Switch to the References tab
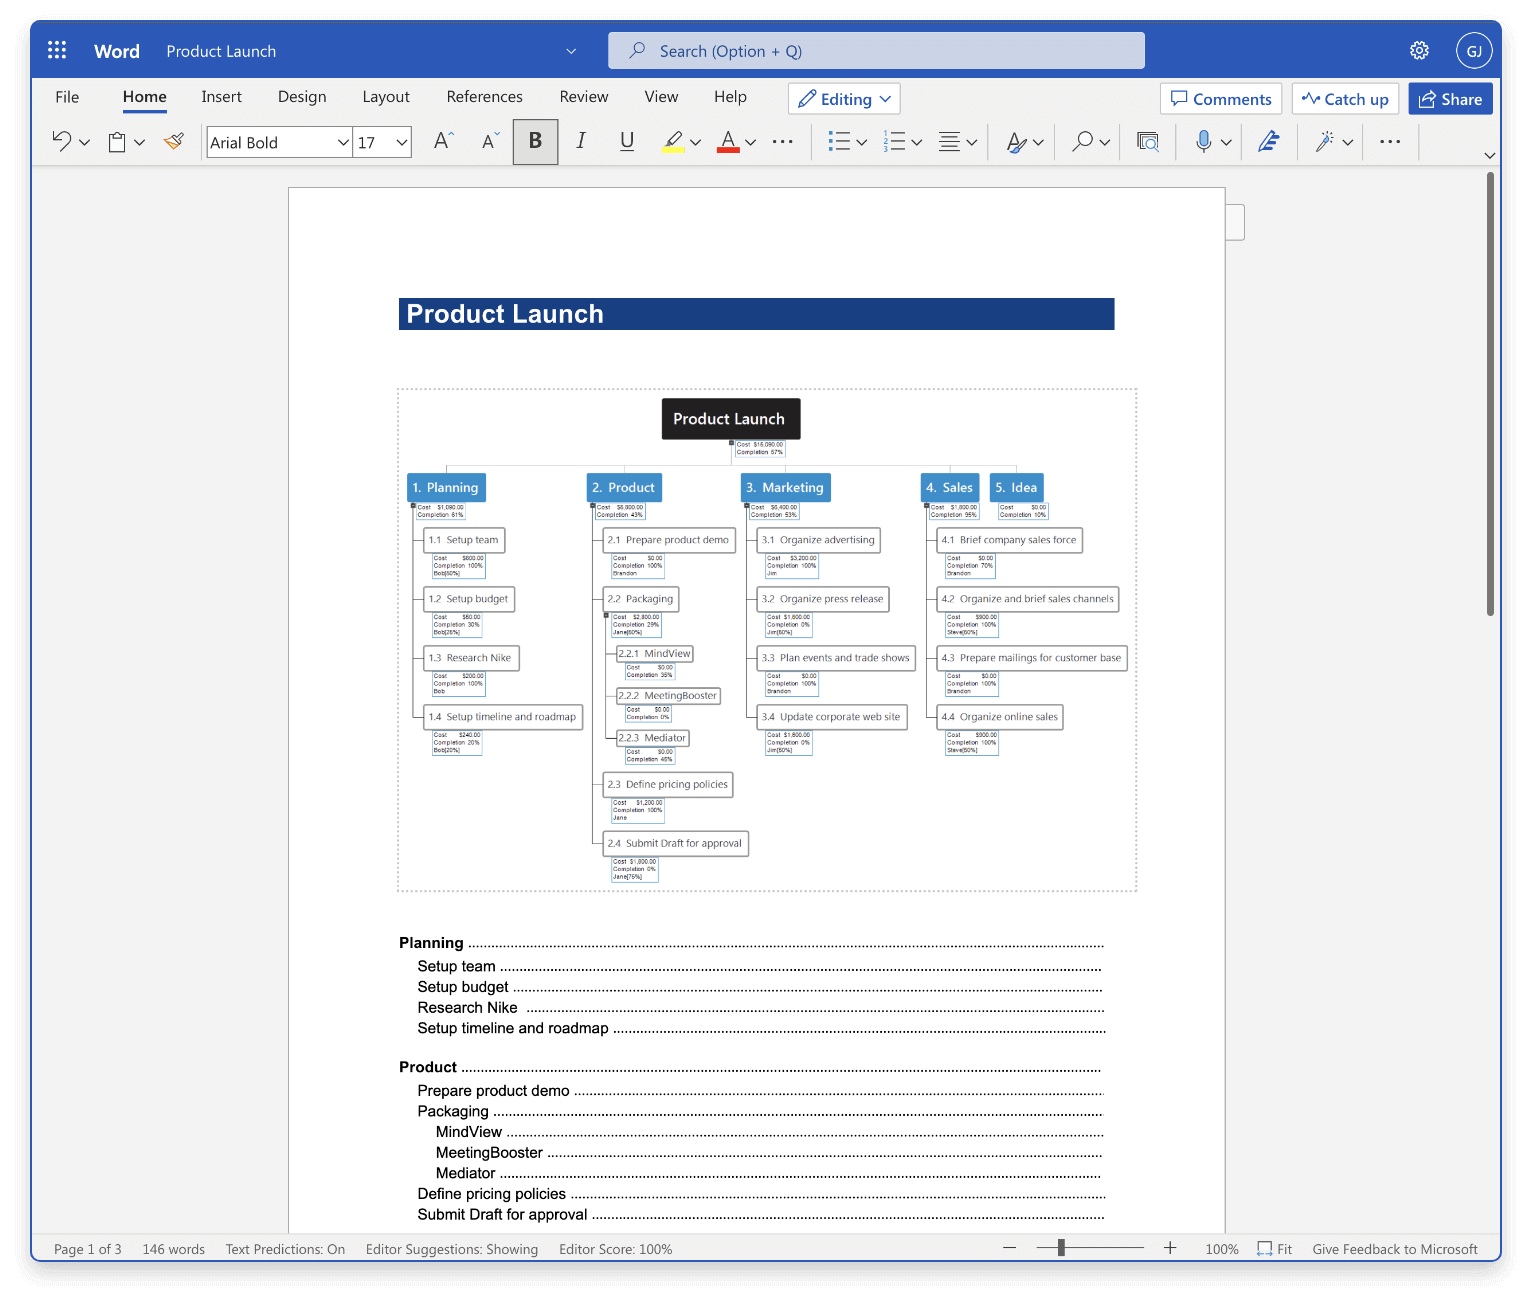The image size is (1532, 1302). (484, 97)
